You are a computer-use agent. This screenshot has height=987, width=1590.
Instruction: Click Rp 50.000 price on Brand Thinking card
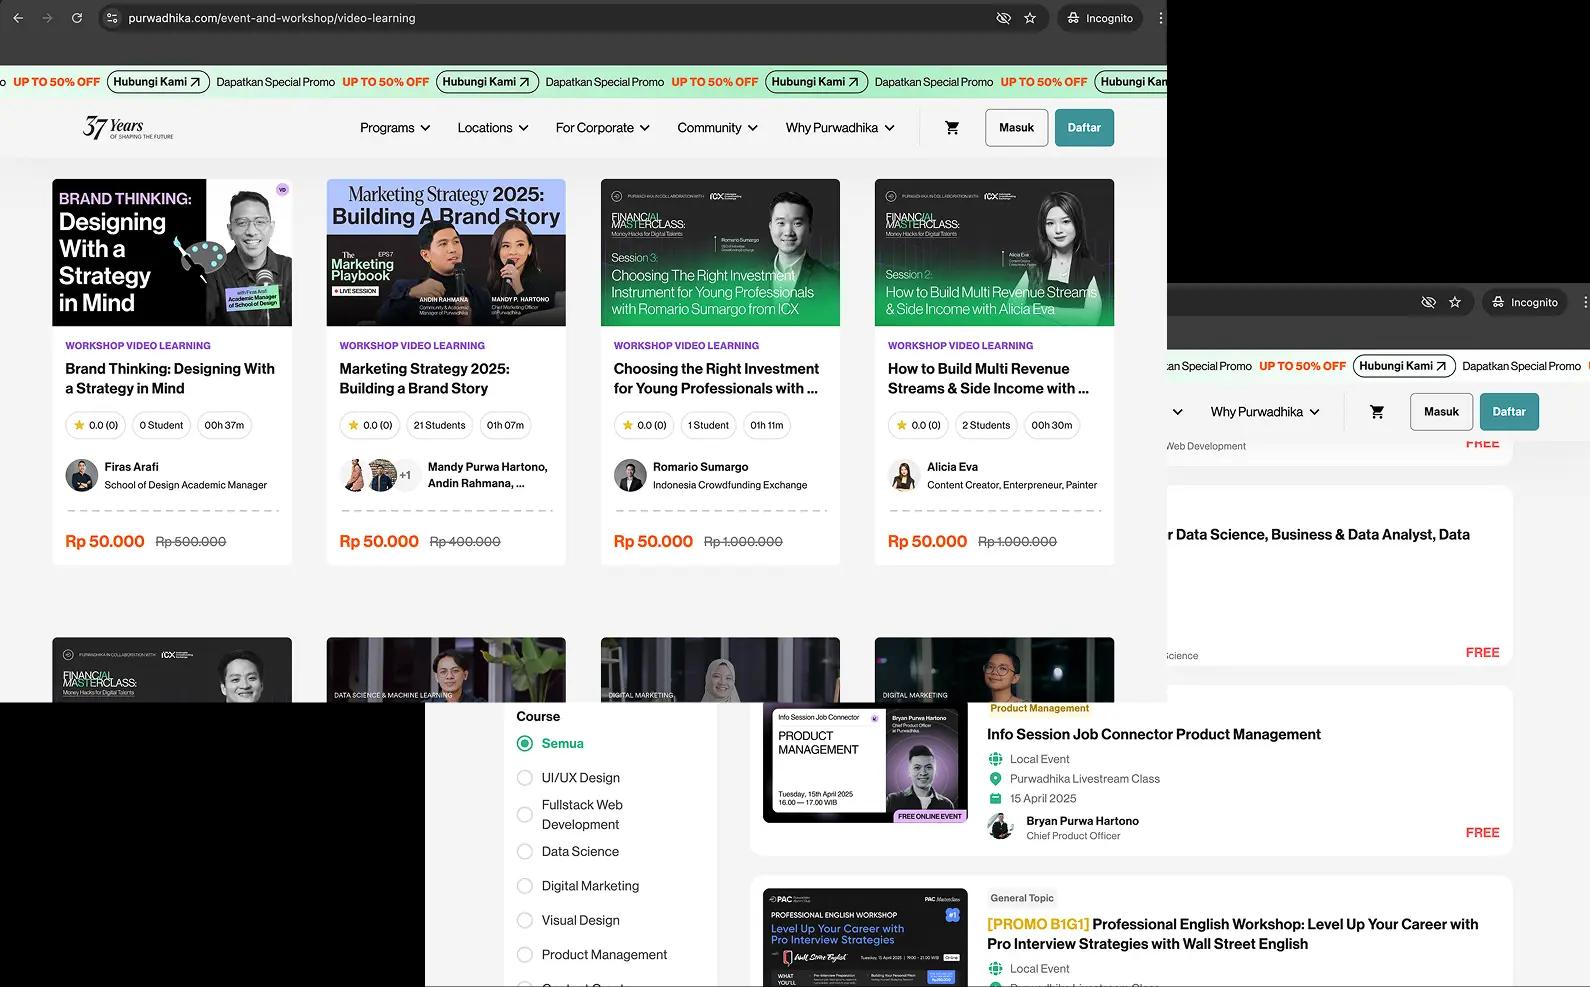105,541
